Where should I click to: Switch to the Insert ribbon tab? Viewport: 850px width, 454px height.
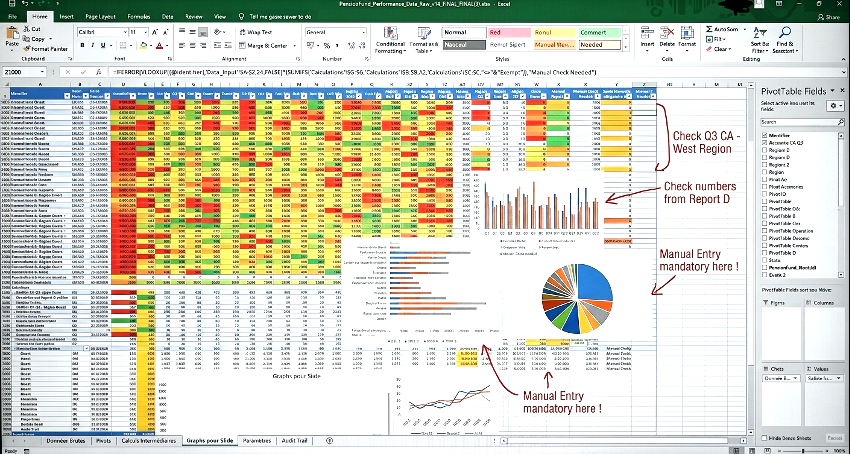click(66, 17)
